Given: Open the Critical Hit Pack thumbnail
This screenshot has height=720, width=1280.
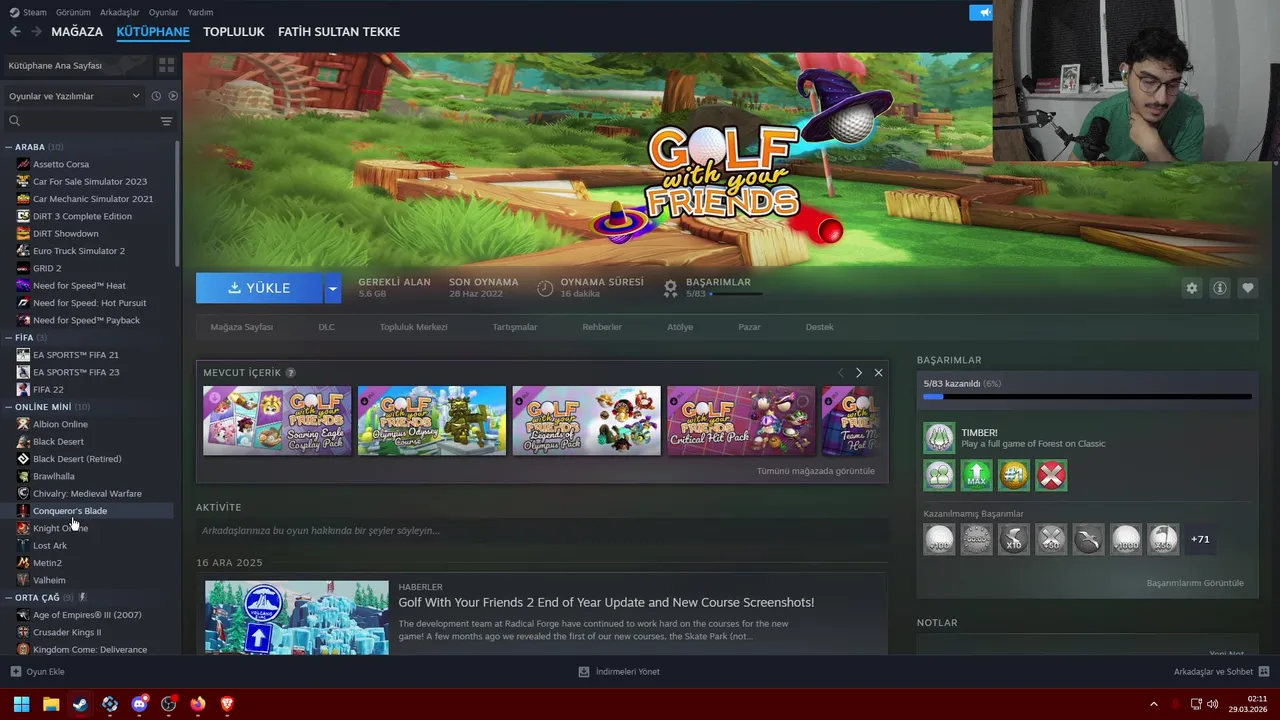Looking at the screenshot, I should (x=741, y=421).
